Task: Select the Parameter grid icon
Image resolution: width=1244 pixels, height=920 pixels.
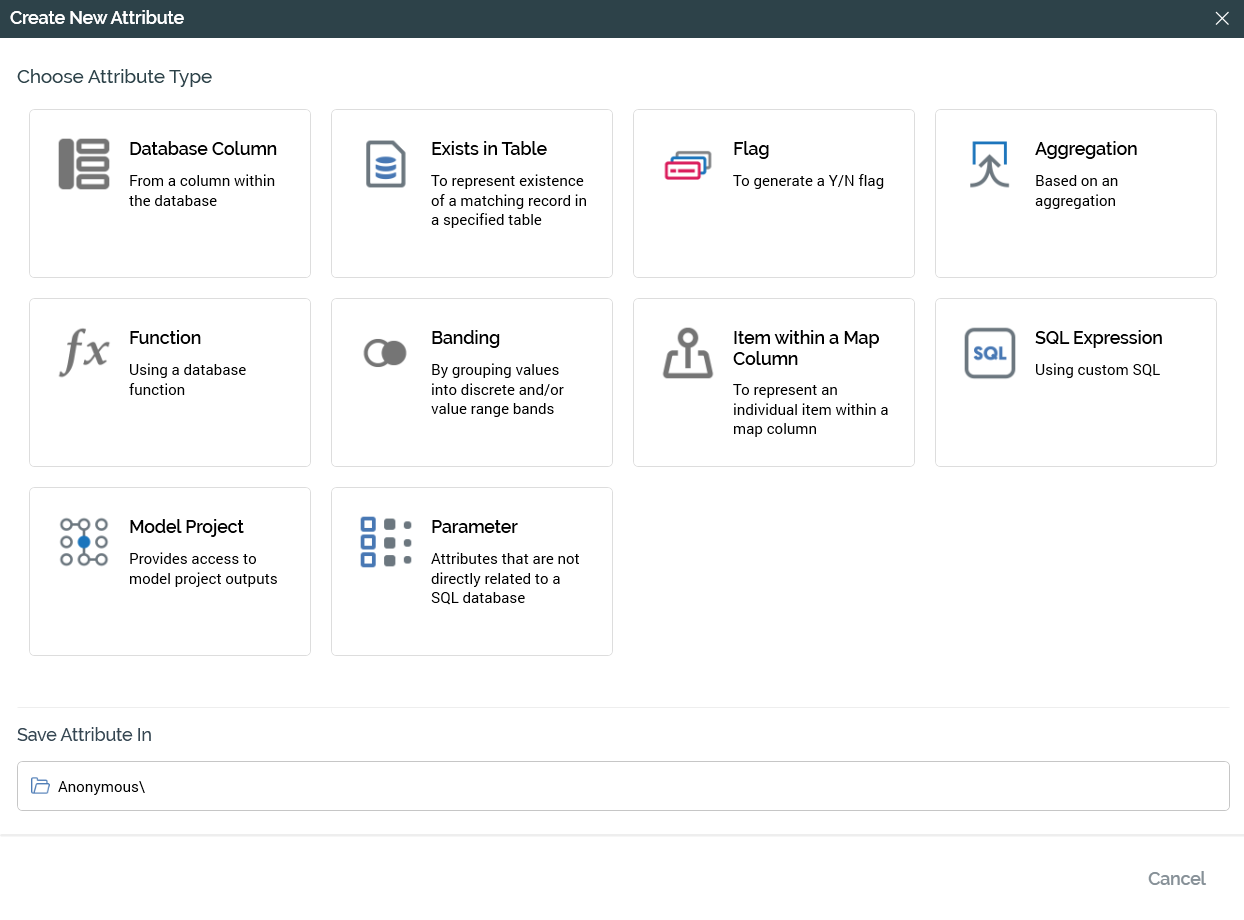Action: pos(386,542)
